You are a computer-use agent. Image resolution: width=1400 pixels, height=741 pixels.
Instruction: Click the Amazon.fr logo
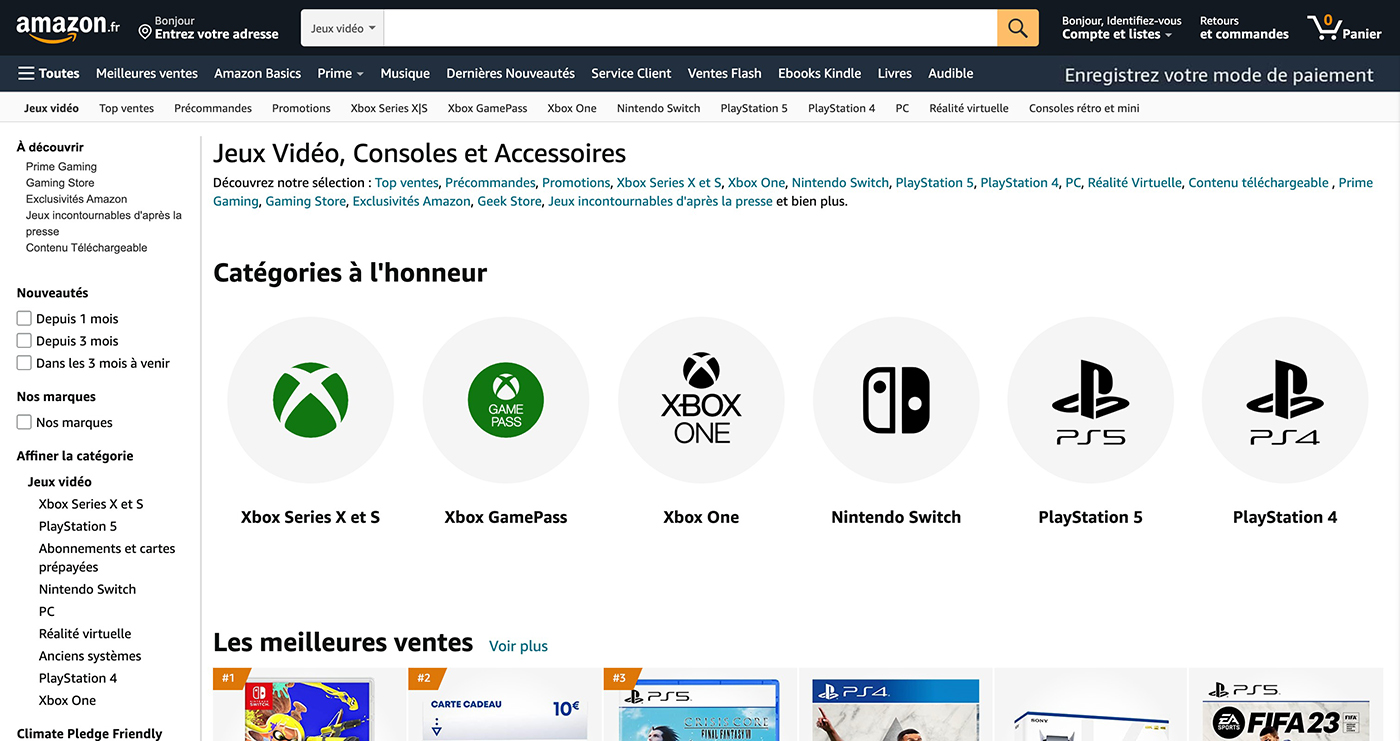tap(68, 29)
